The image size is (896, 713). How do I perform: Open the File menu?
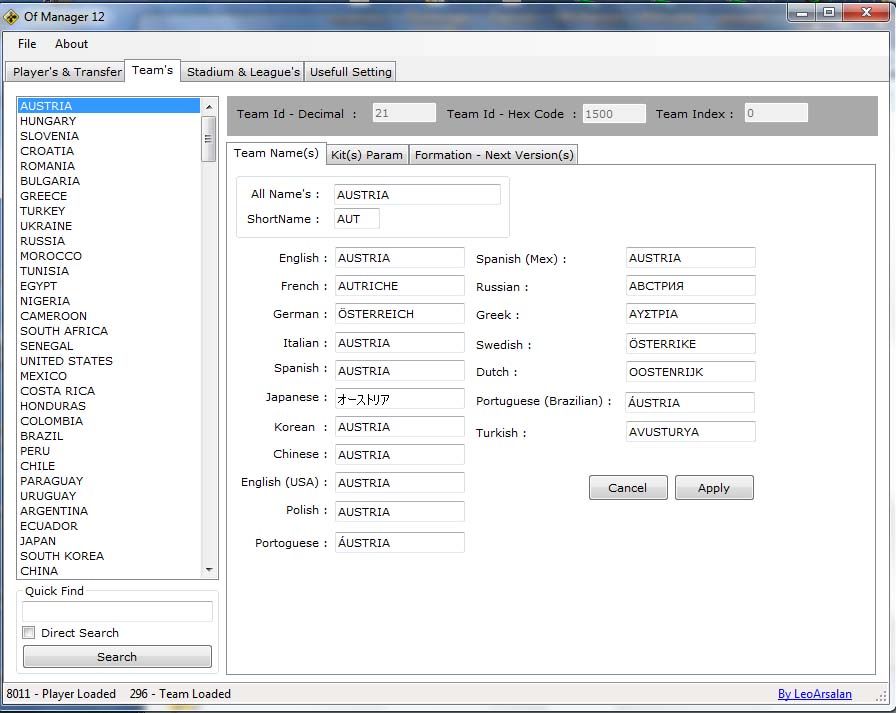click(x=27, y=44)
